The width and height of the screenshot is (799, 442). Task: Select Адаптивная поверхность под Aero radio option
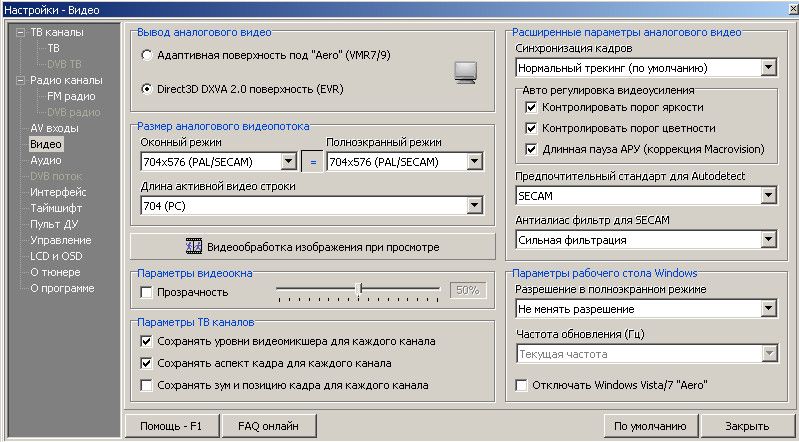point(148,55)
